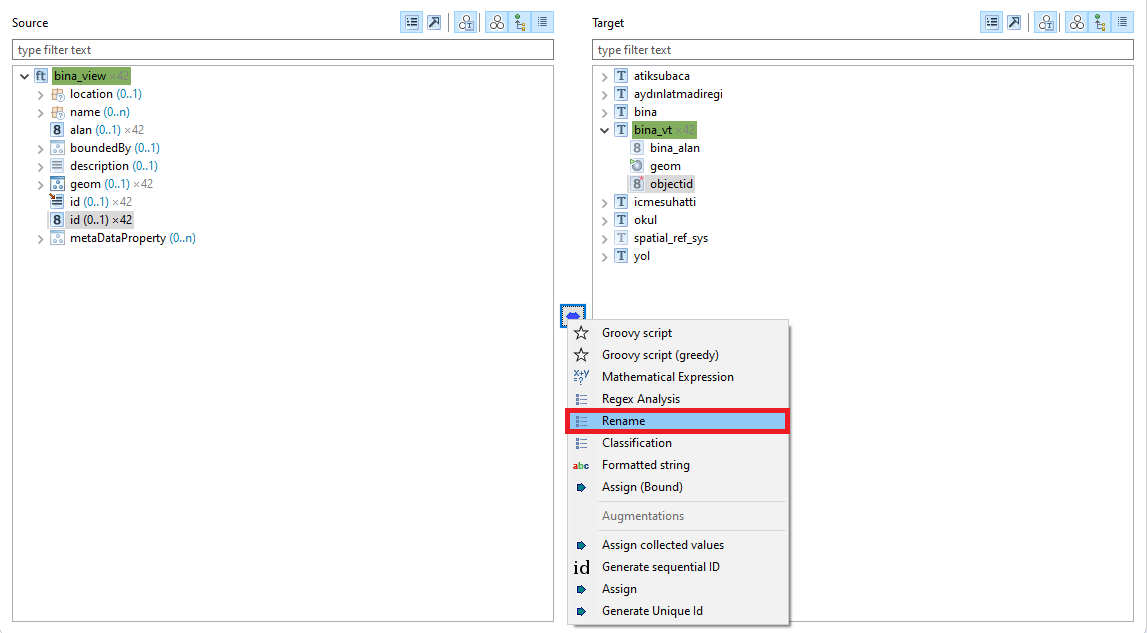Screen dimensions: 1147x633
Task: Click the Source panel diagonal arrow icon
Action: 435,23
